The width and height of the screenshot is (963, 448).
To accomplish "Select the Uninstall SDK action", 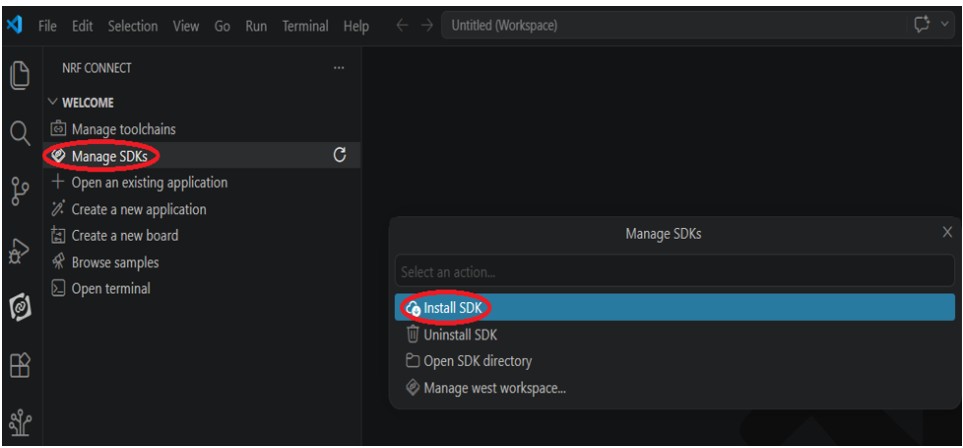I will 675,334.
